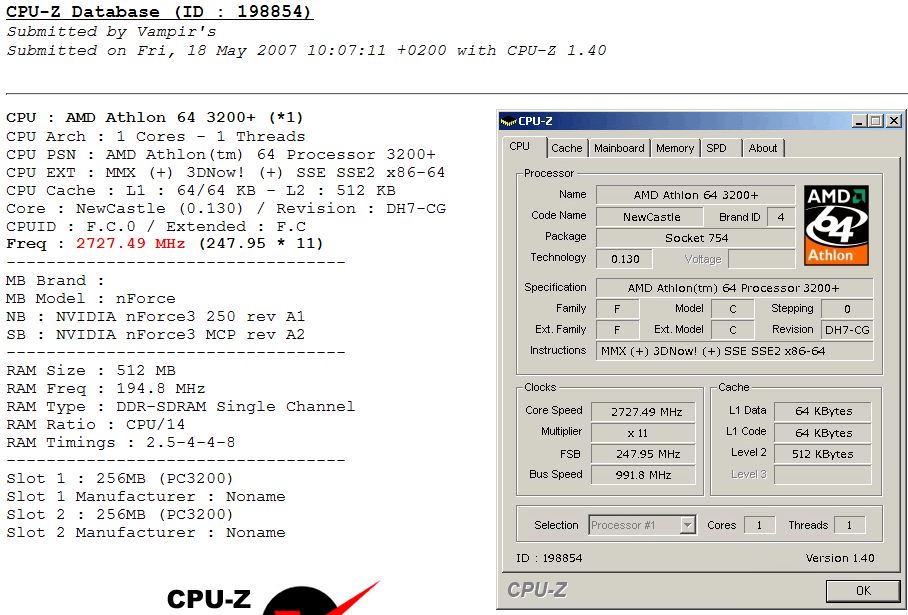Click the AMD Athlon 64 logo

click(836, 225)
